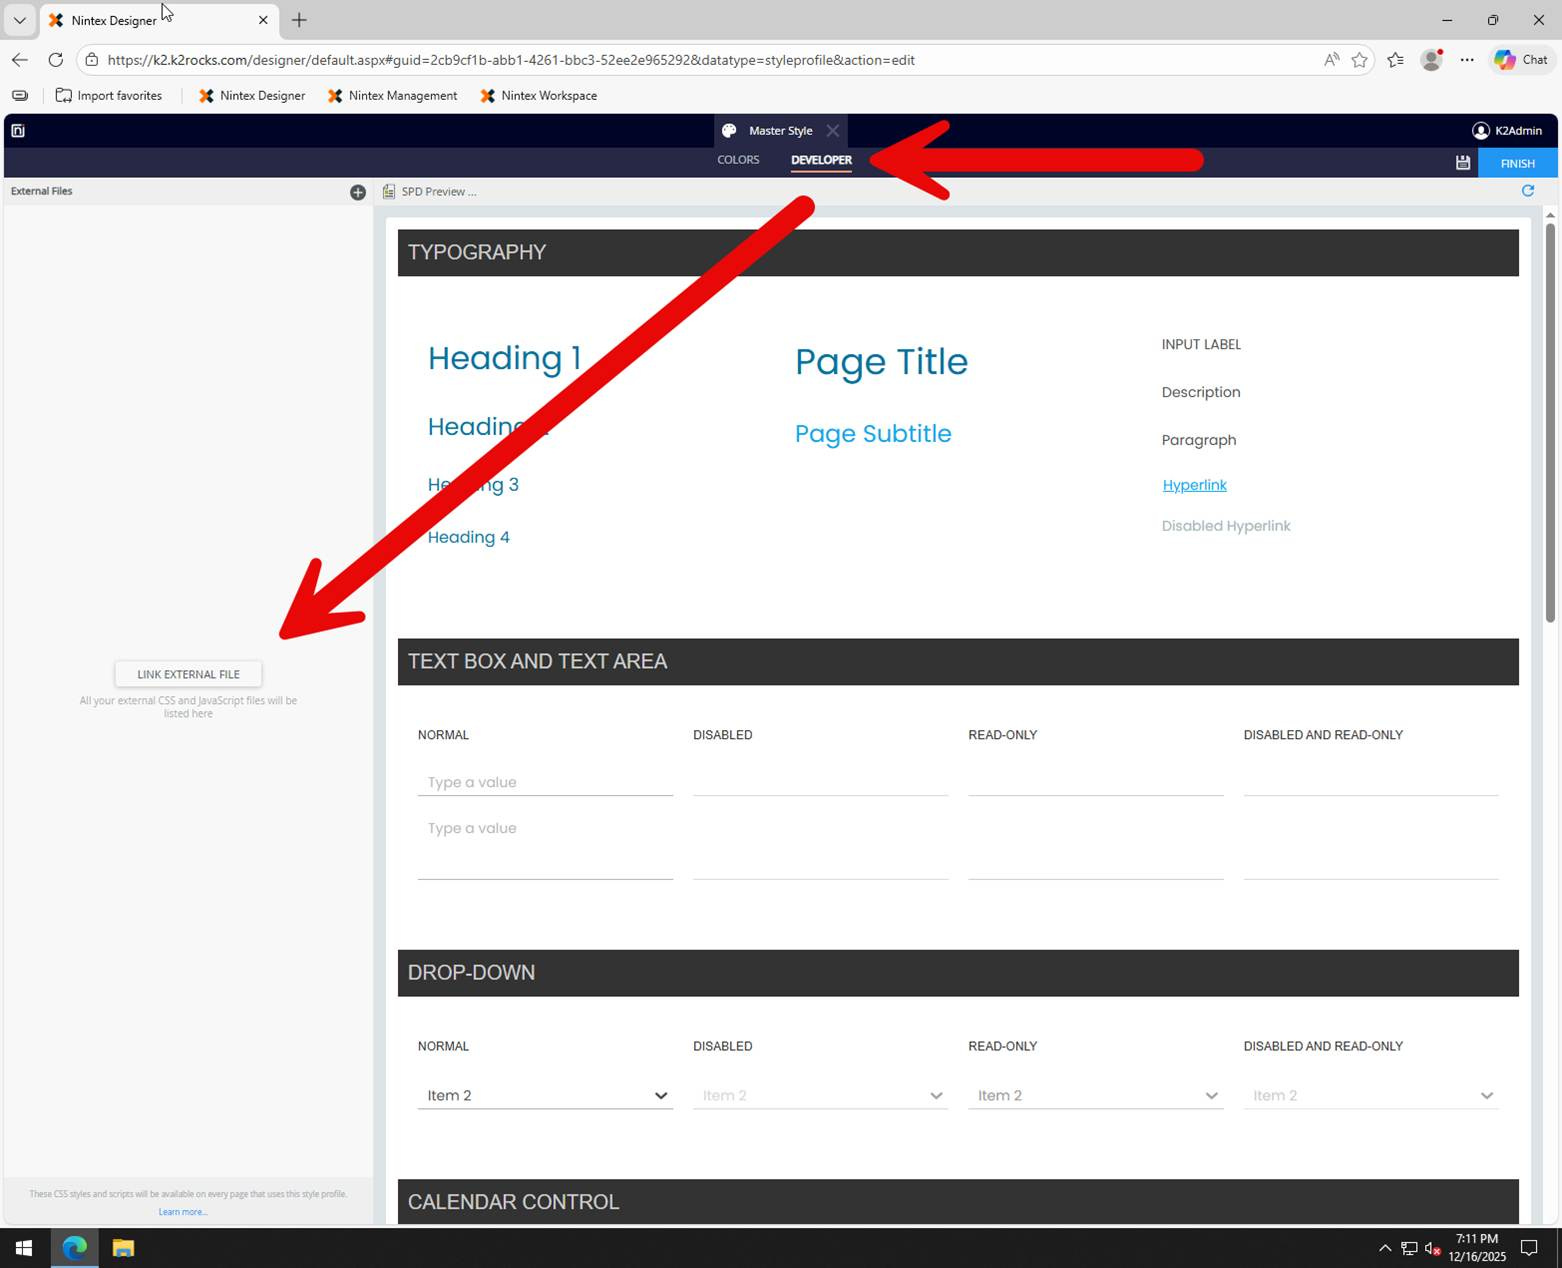Click the Heading 4 sample text
Screen dimensions: 1562x1268
click(x=469, y=537)
